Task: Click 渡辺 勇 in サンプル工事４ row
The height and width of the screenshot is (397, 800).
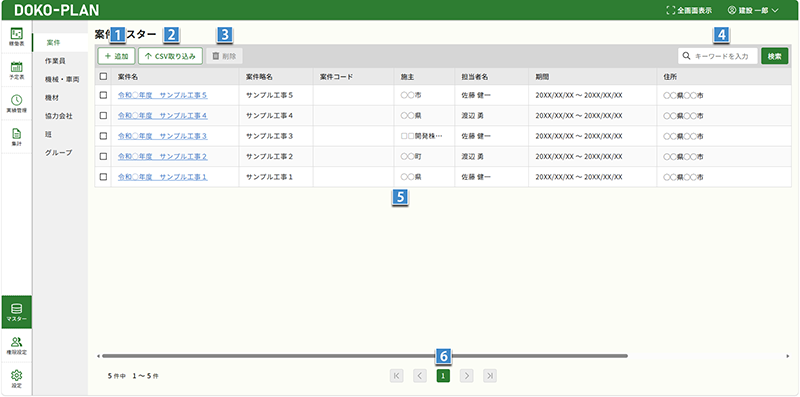Action: tap(473, 115)
